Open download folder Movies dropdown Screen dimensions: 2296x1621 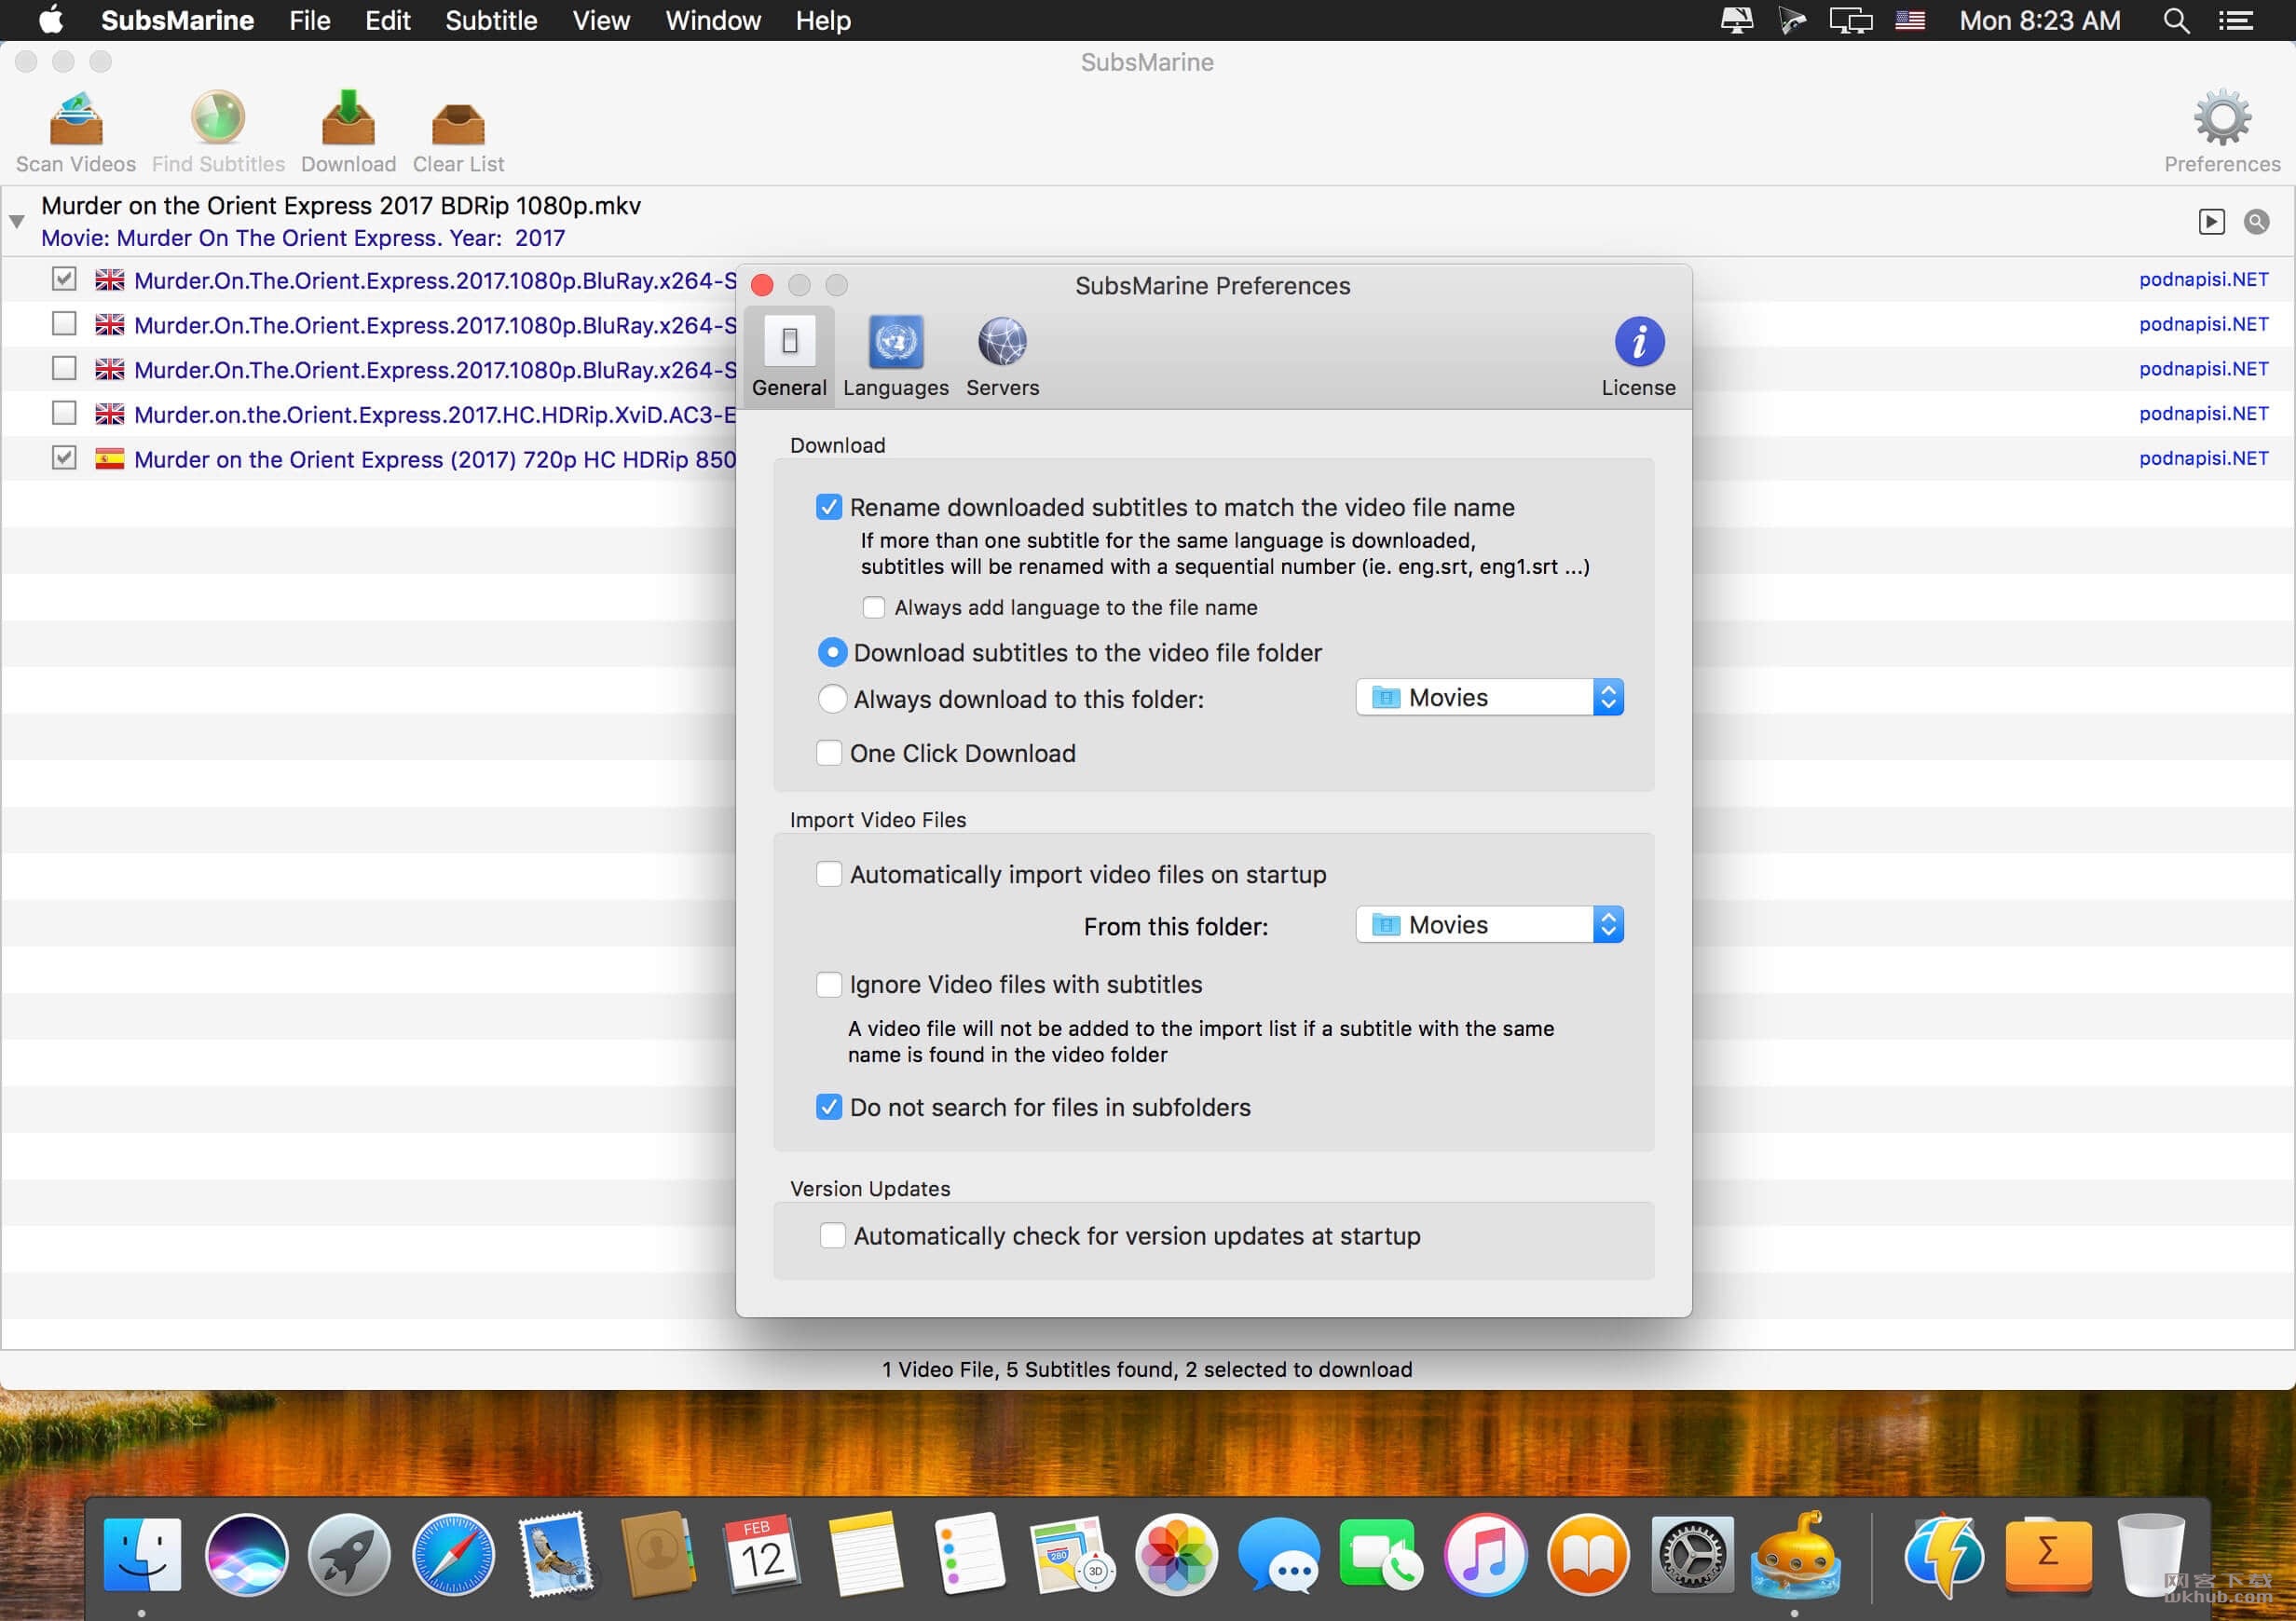pos(1489,697)
